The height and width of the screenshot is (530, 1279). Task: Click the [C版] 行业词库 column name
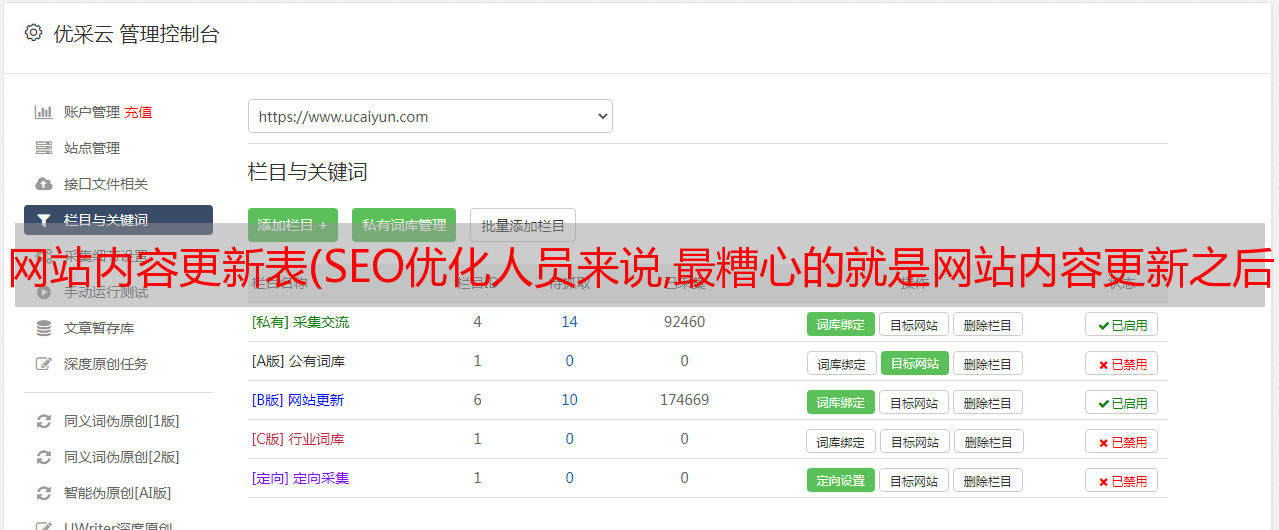coord(298,439)
